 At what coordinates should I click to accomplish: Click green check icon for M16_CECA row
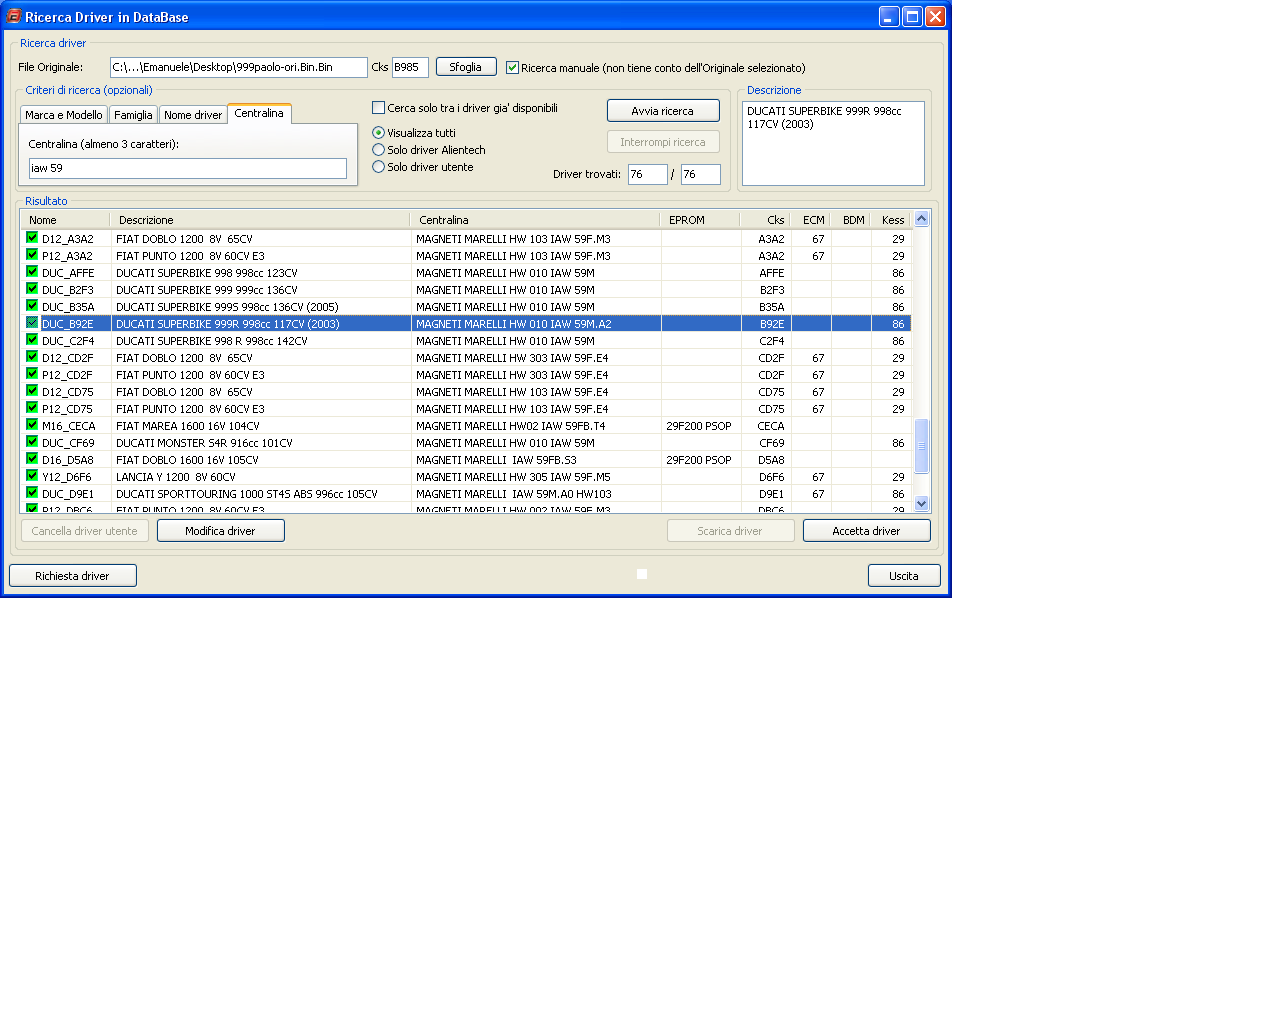32,425
